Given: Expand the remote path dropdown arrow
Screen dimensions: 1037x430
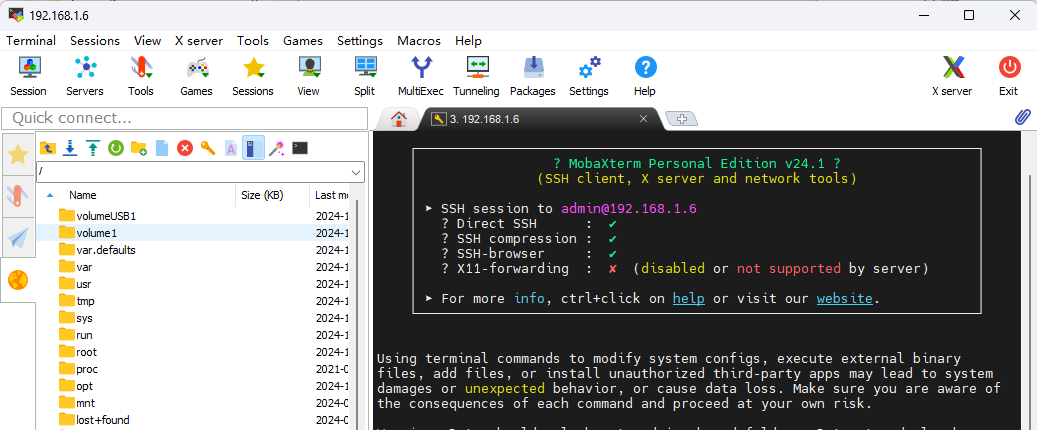Looking at the screenshot, I should pyautogui.click(x=357, y=172).
